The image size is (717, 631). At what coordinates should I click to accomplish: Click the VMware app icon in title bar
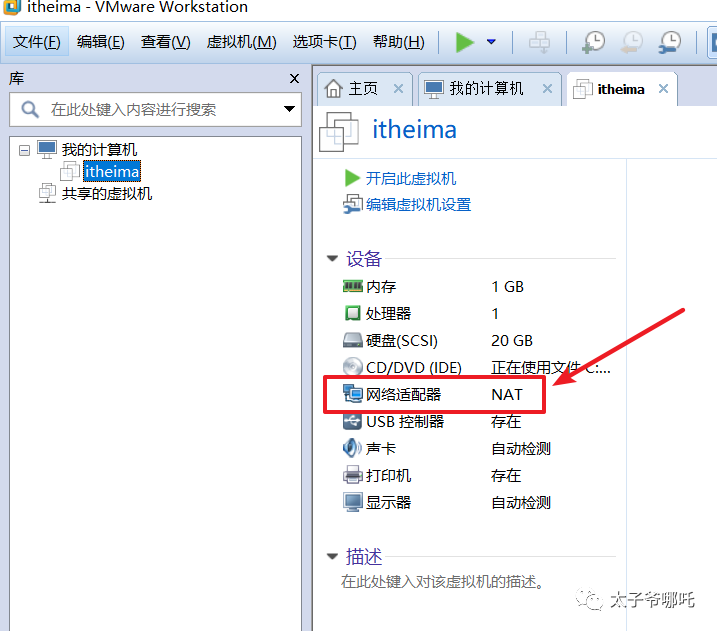point(11,6)
